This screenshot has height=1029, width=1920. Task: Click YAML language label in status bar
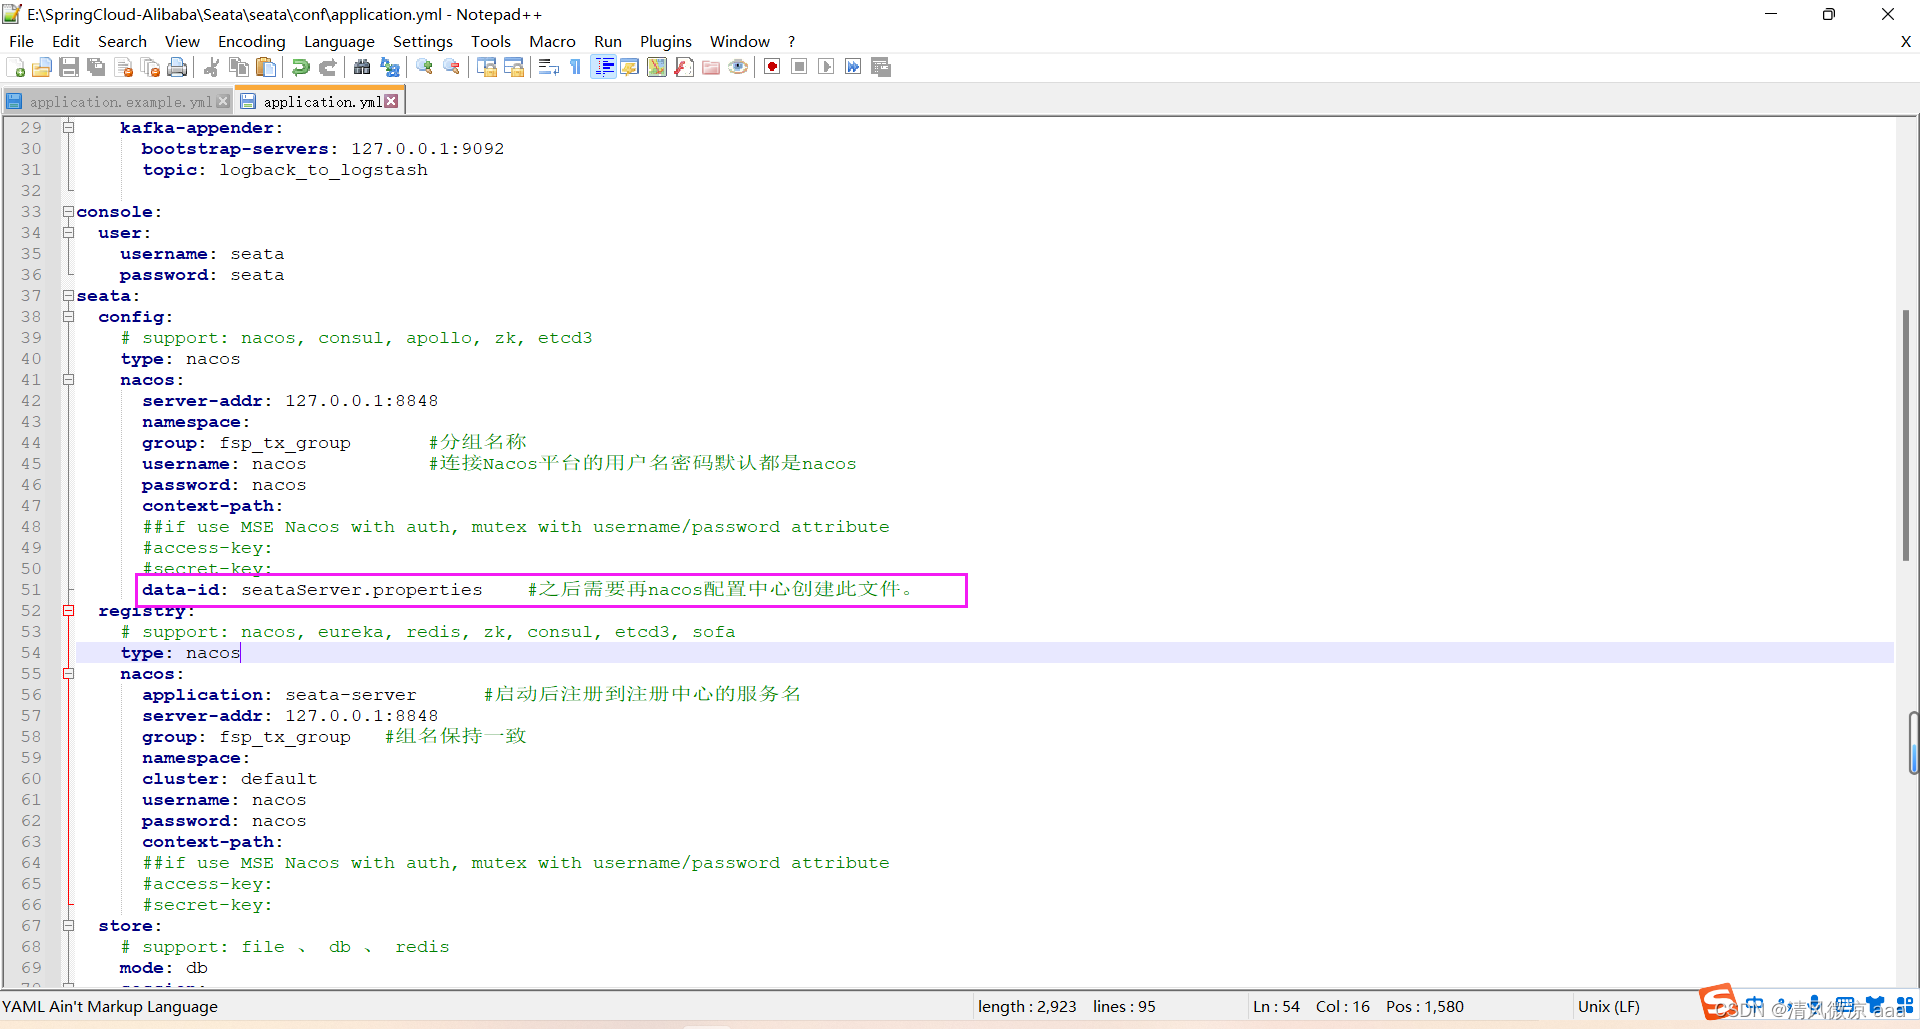(x=110, y=1006)
